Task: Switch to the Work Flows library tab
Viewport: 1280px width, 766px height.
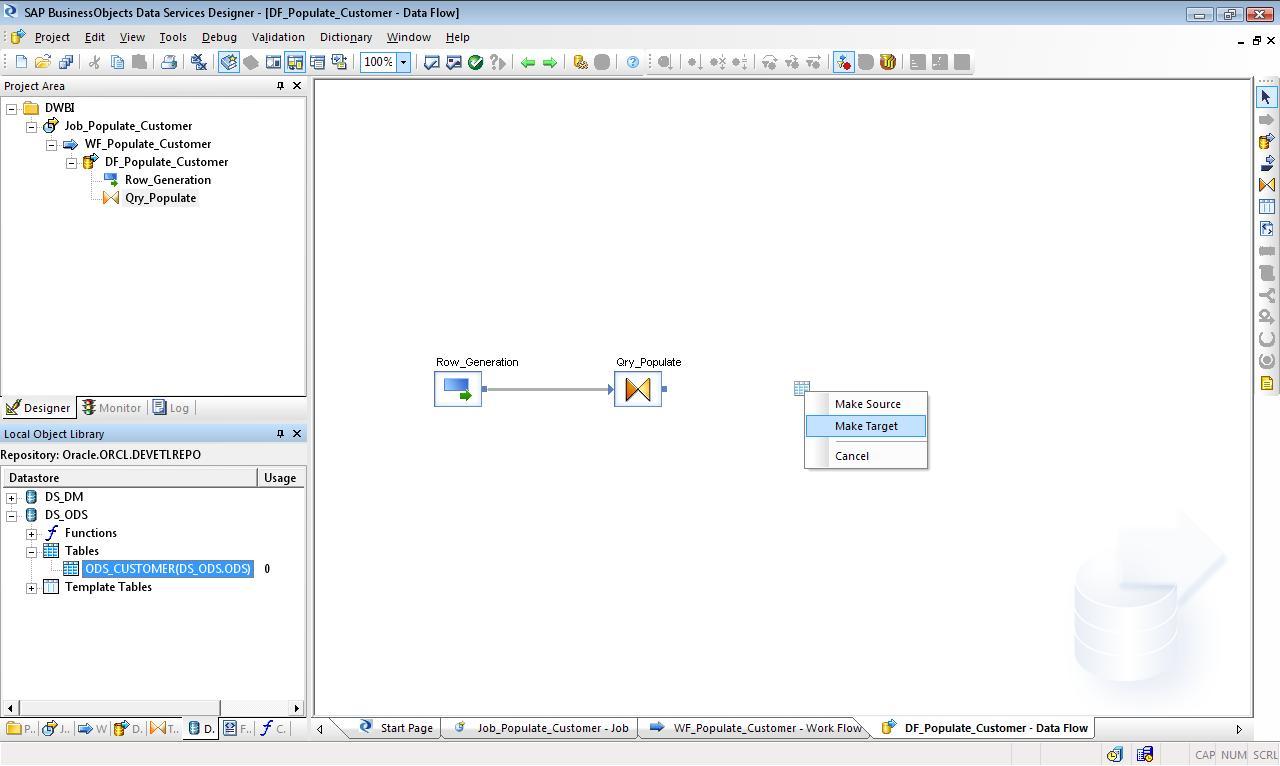Action: (x=92, y=729)
